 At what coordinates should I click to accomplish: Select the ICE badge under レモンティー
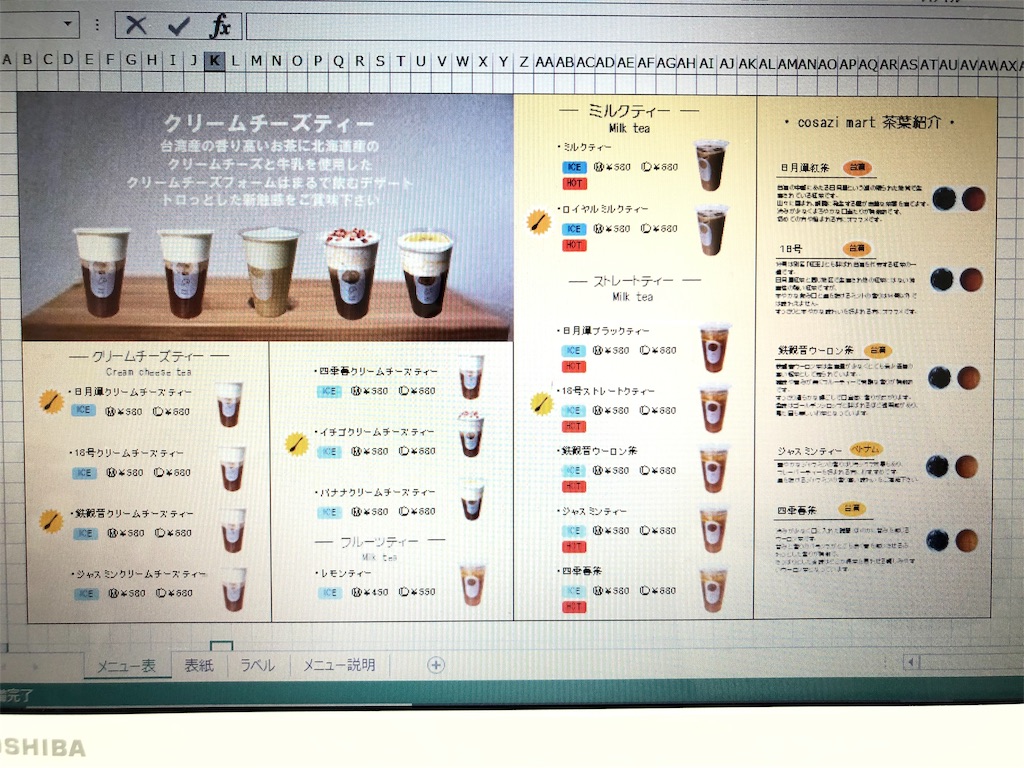coord(330,592)
